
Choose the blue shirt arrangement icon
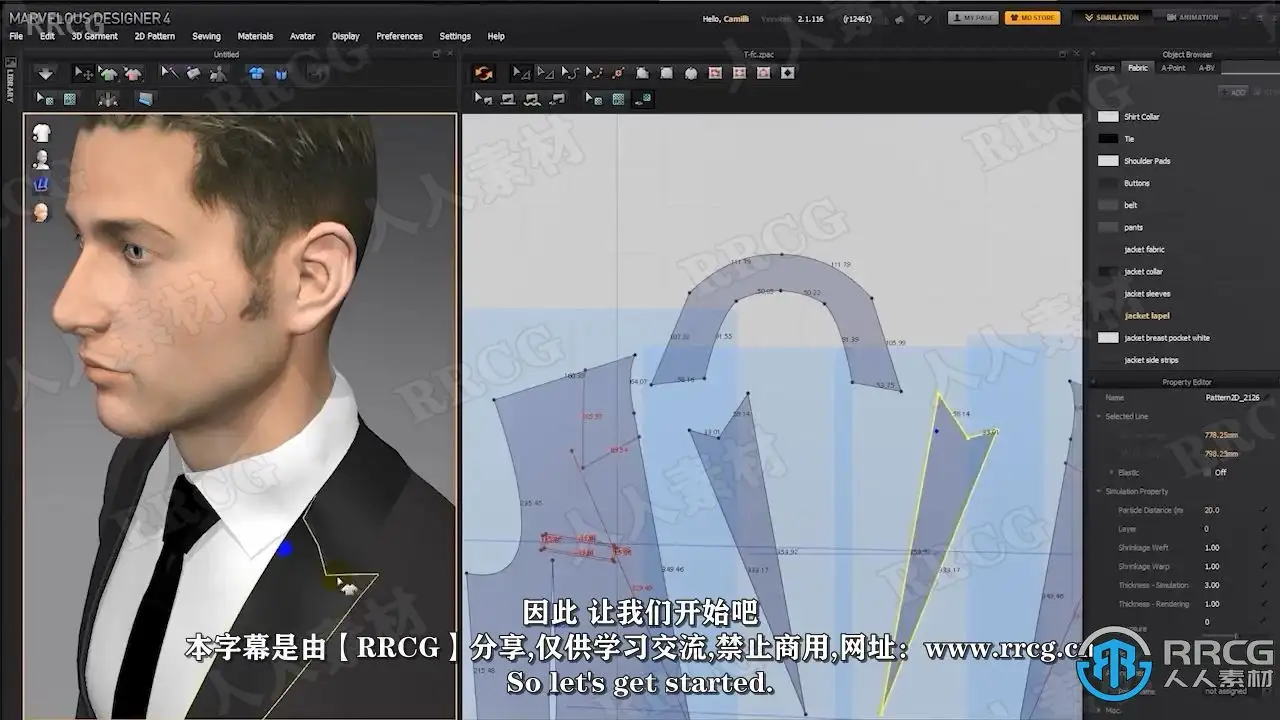point(256,73)
